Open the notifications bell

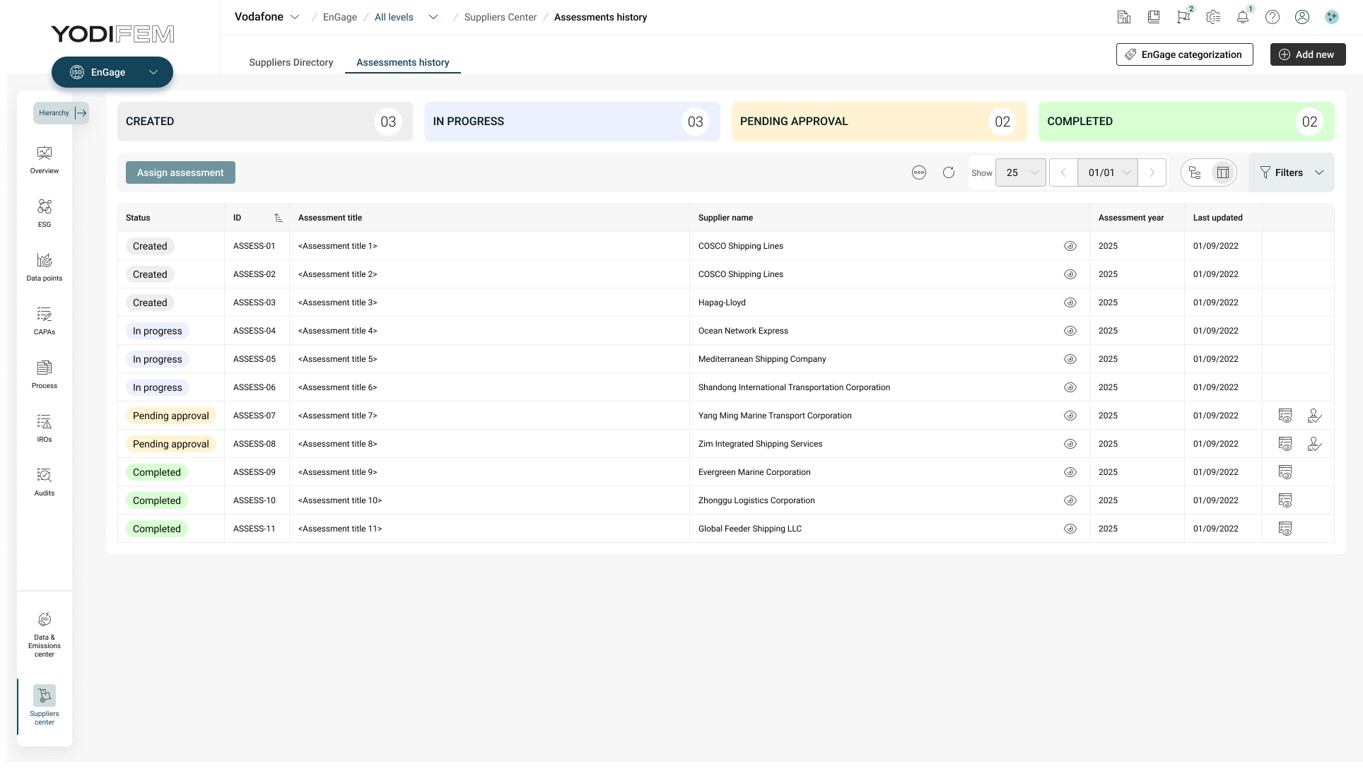pos(1243,16)
